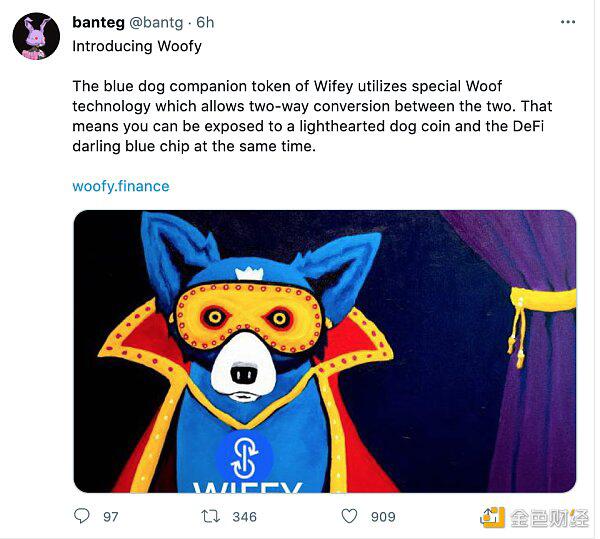Click the WIFEY text in the image
The width and height of the screenshot is (600, 539).
(x=246, y=486)
